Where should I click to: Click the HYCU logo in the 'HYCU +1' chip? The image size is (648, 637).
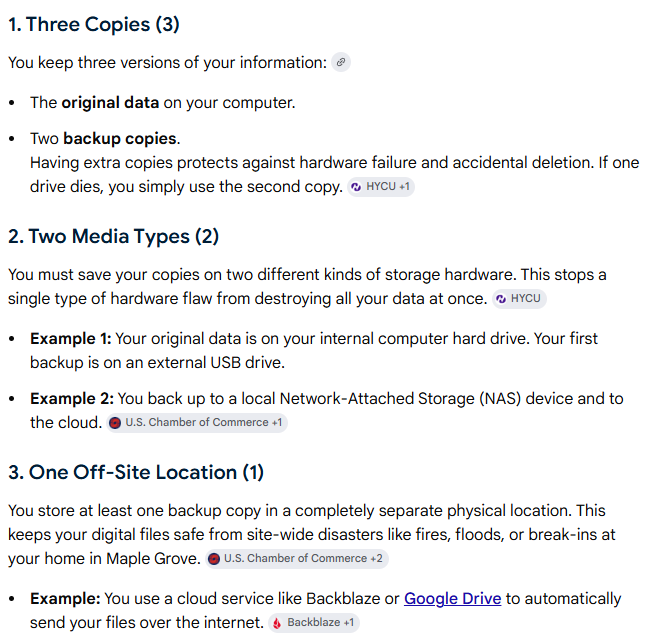(x=356, y=187)
